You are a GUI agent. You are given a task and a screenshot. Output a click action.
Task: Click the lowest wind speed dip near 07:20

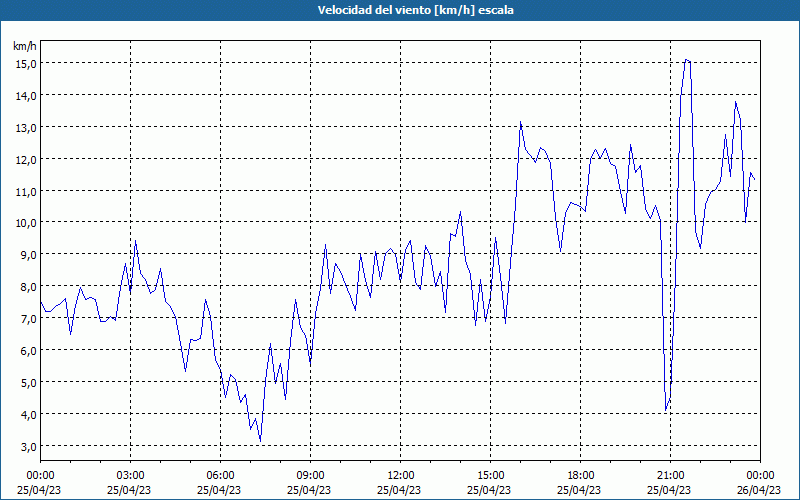[260, 441]
